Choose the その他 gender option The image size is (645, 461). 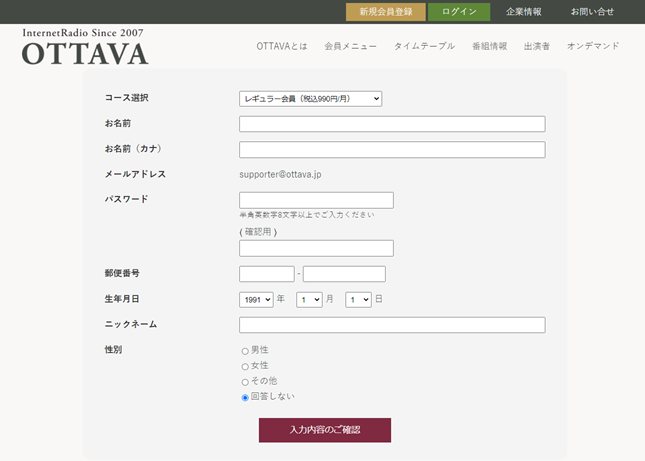tap(245, 382)
